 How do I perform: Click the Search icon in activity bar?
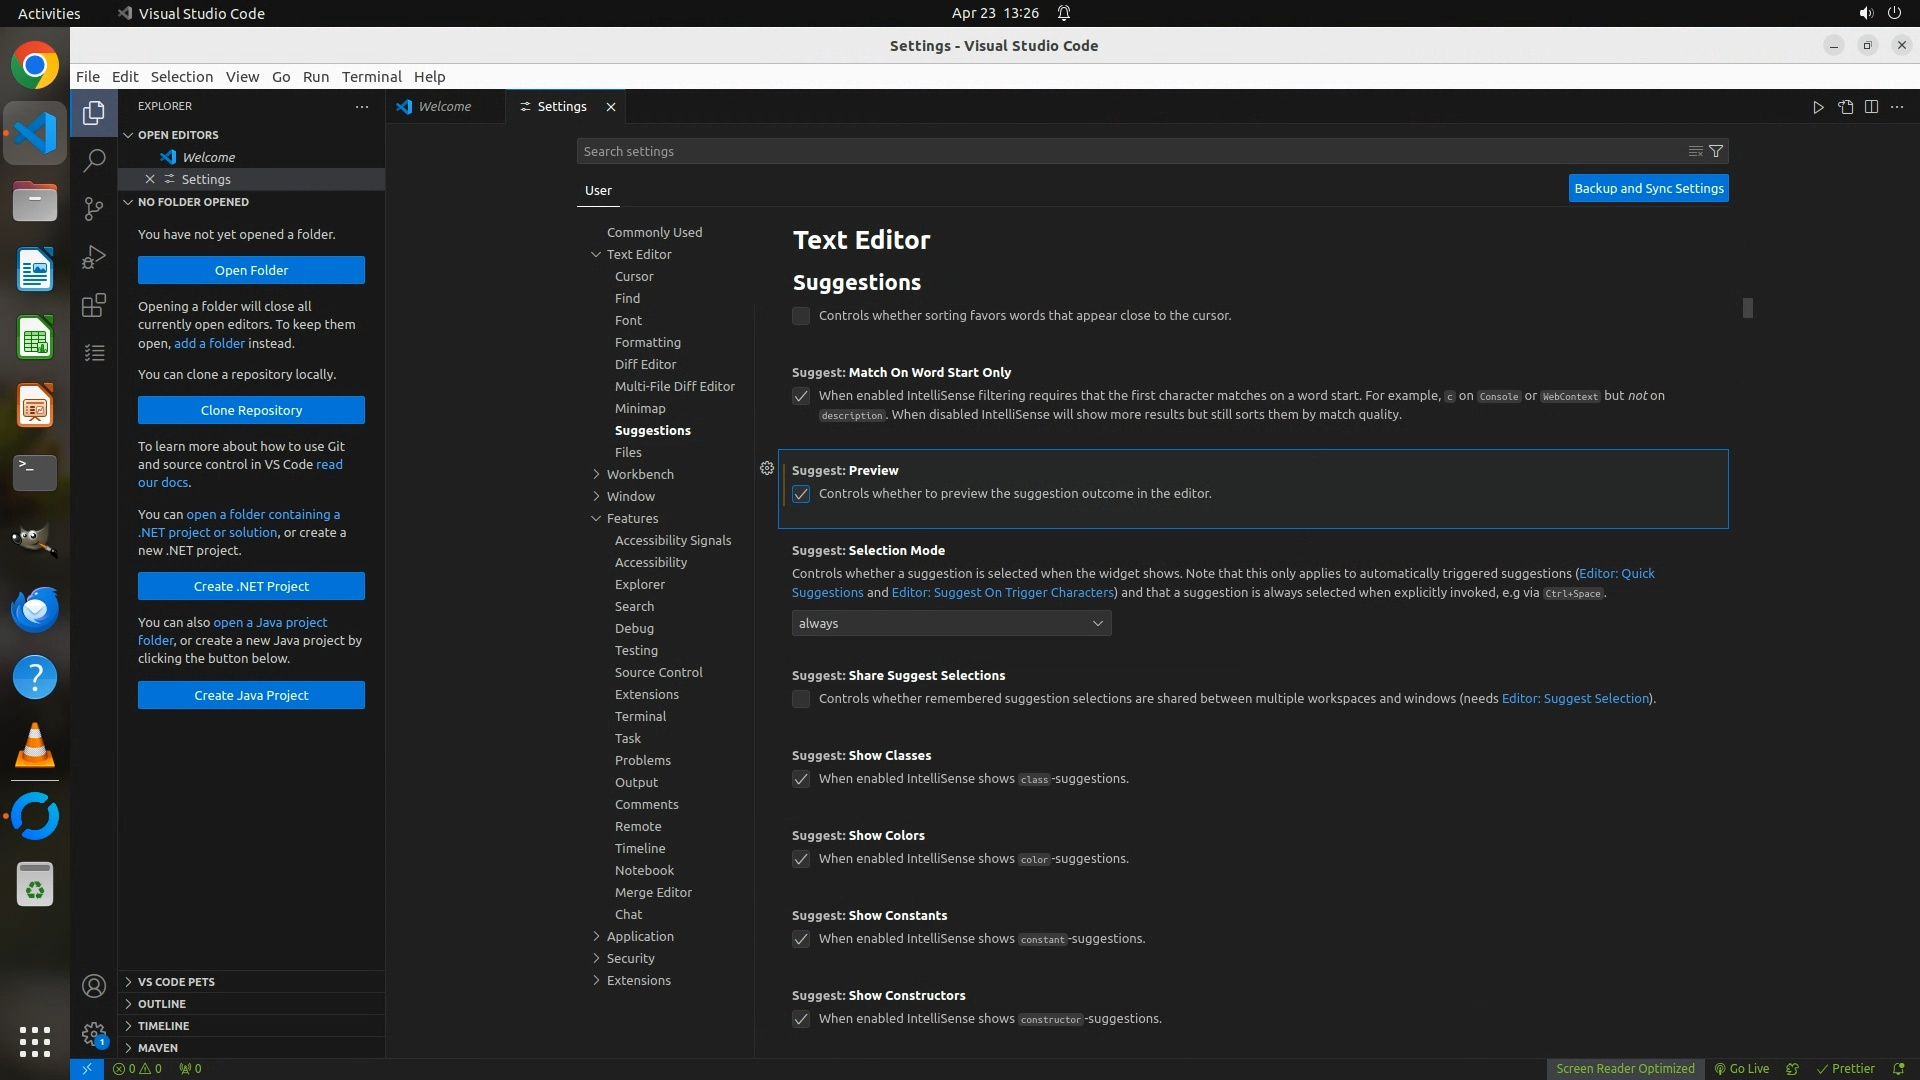[94, 160]
